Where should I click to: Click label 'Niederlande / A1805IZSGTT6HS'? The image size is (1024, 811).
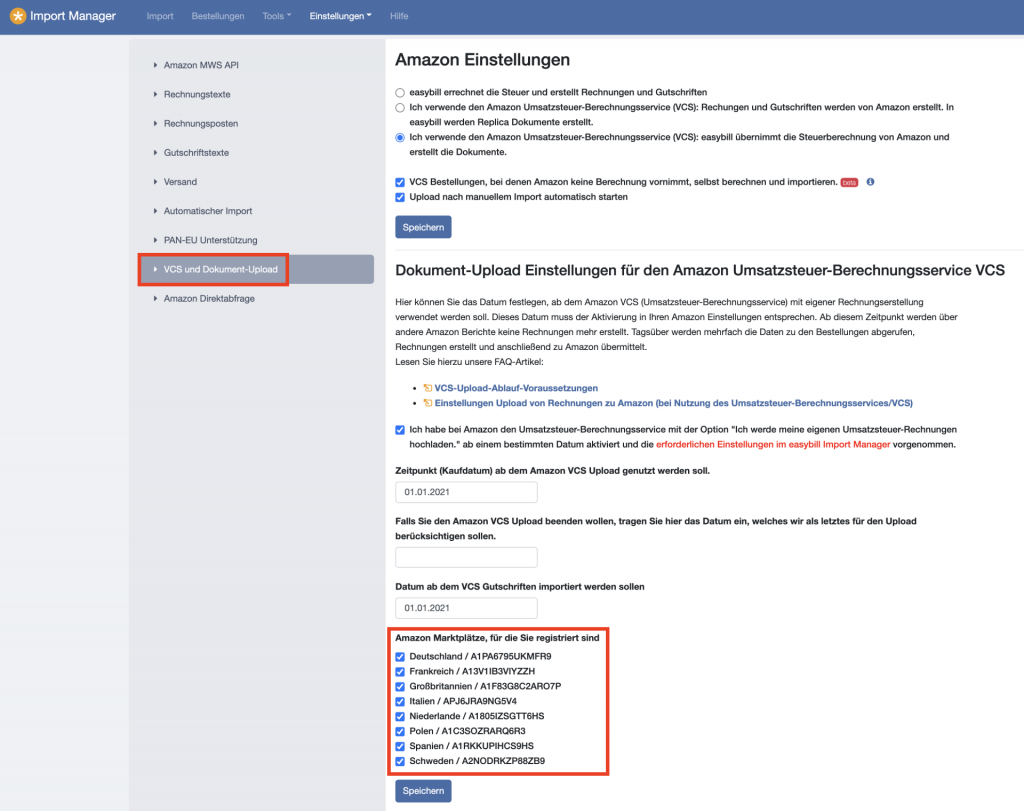(x=477, y=716)
